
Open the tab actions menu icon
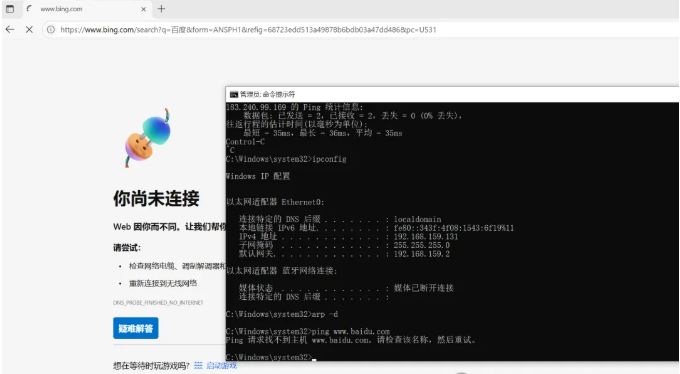(x=10, y=9)
